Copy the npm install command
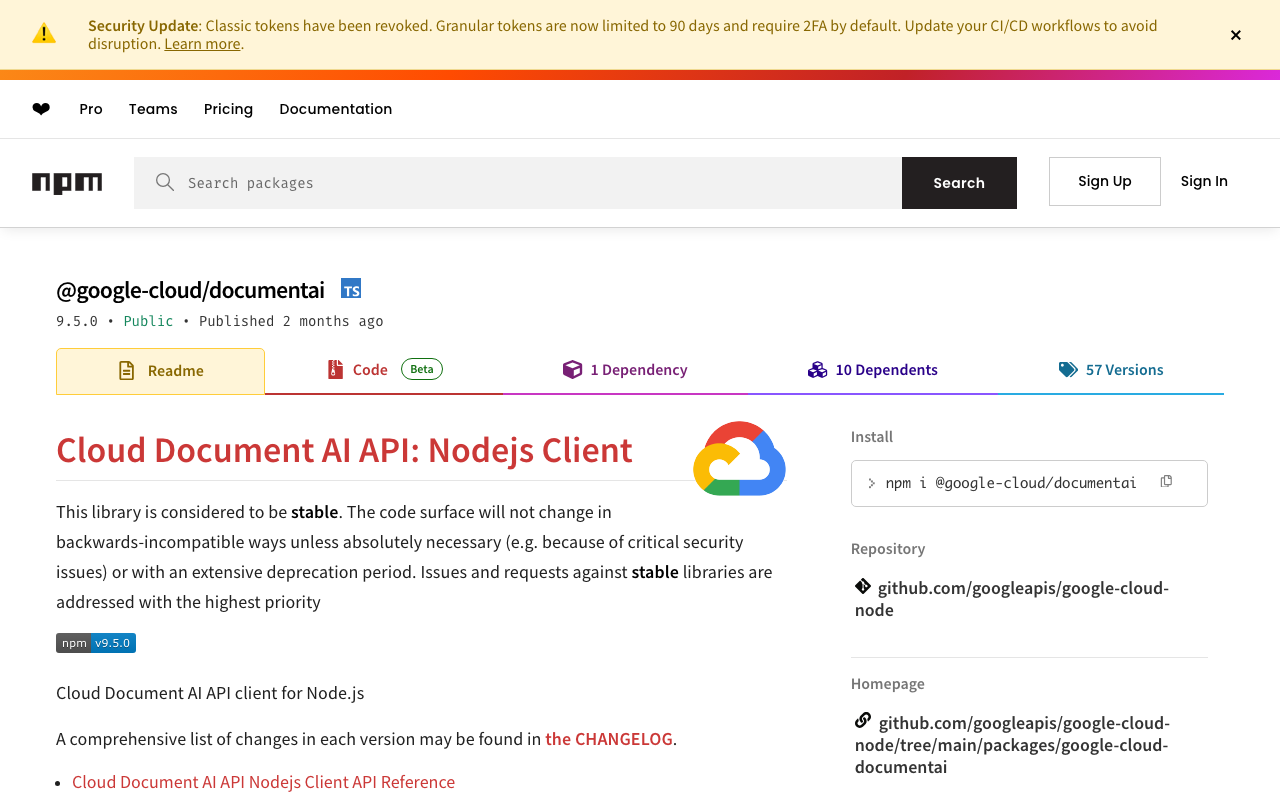Screen dimensions: 1280x800 click(1166, 482)
